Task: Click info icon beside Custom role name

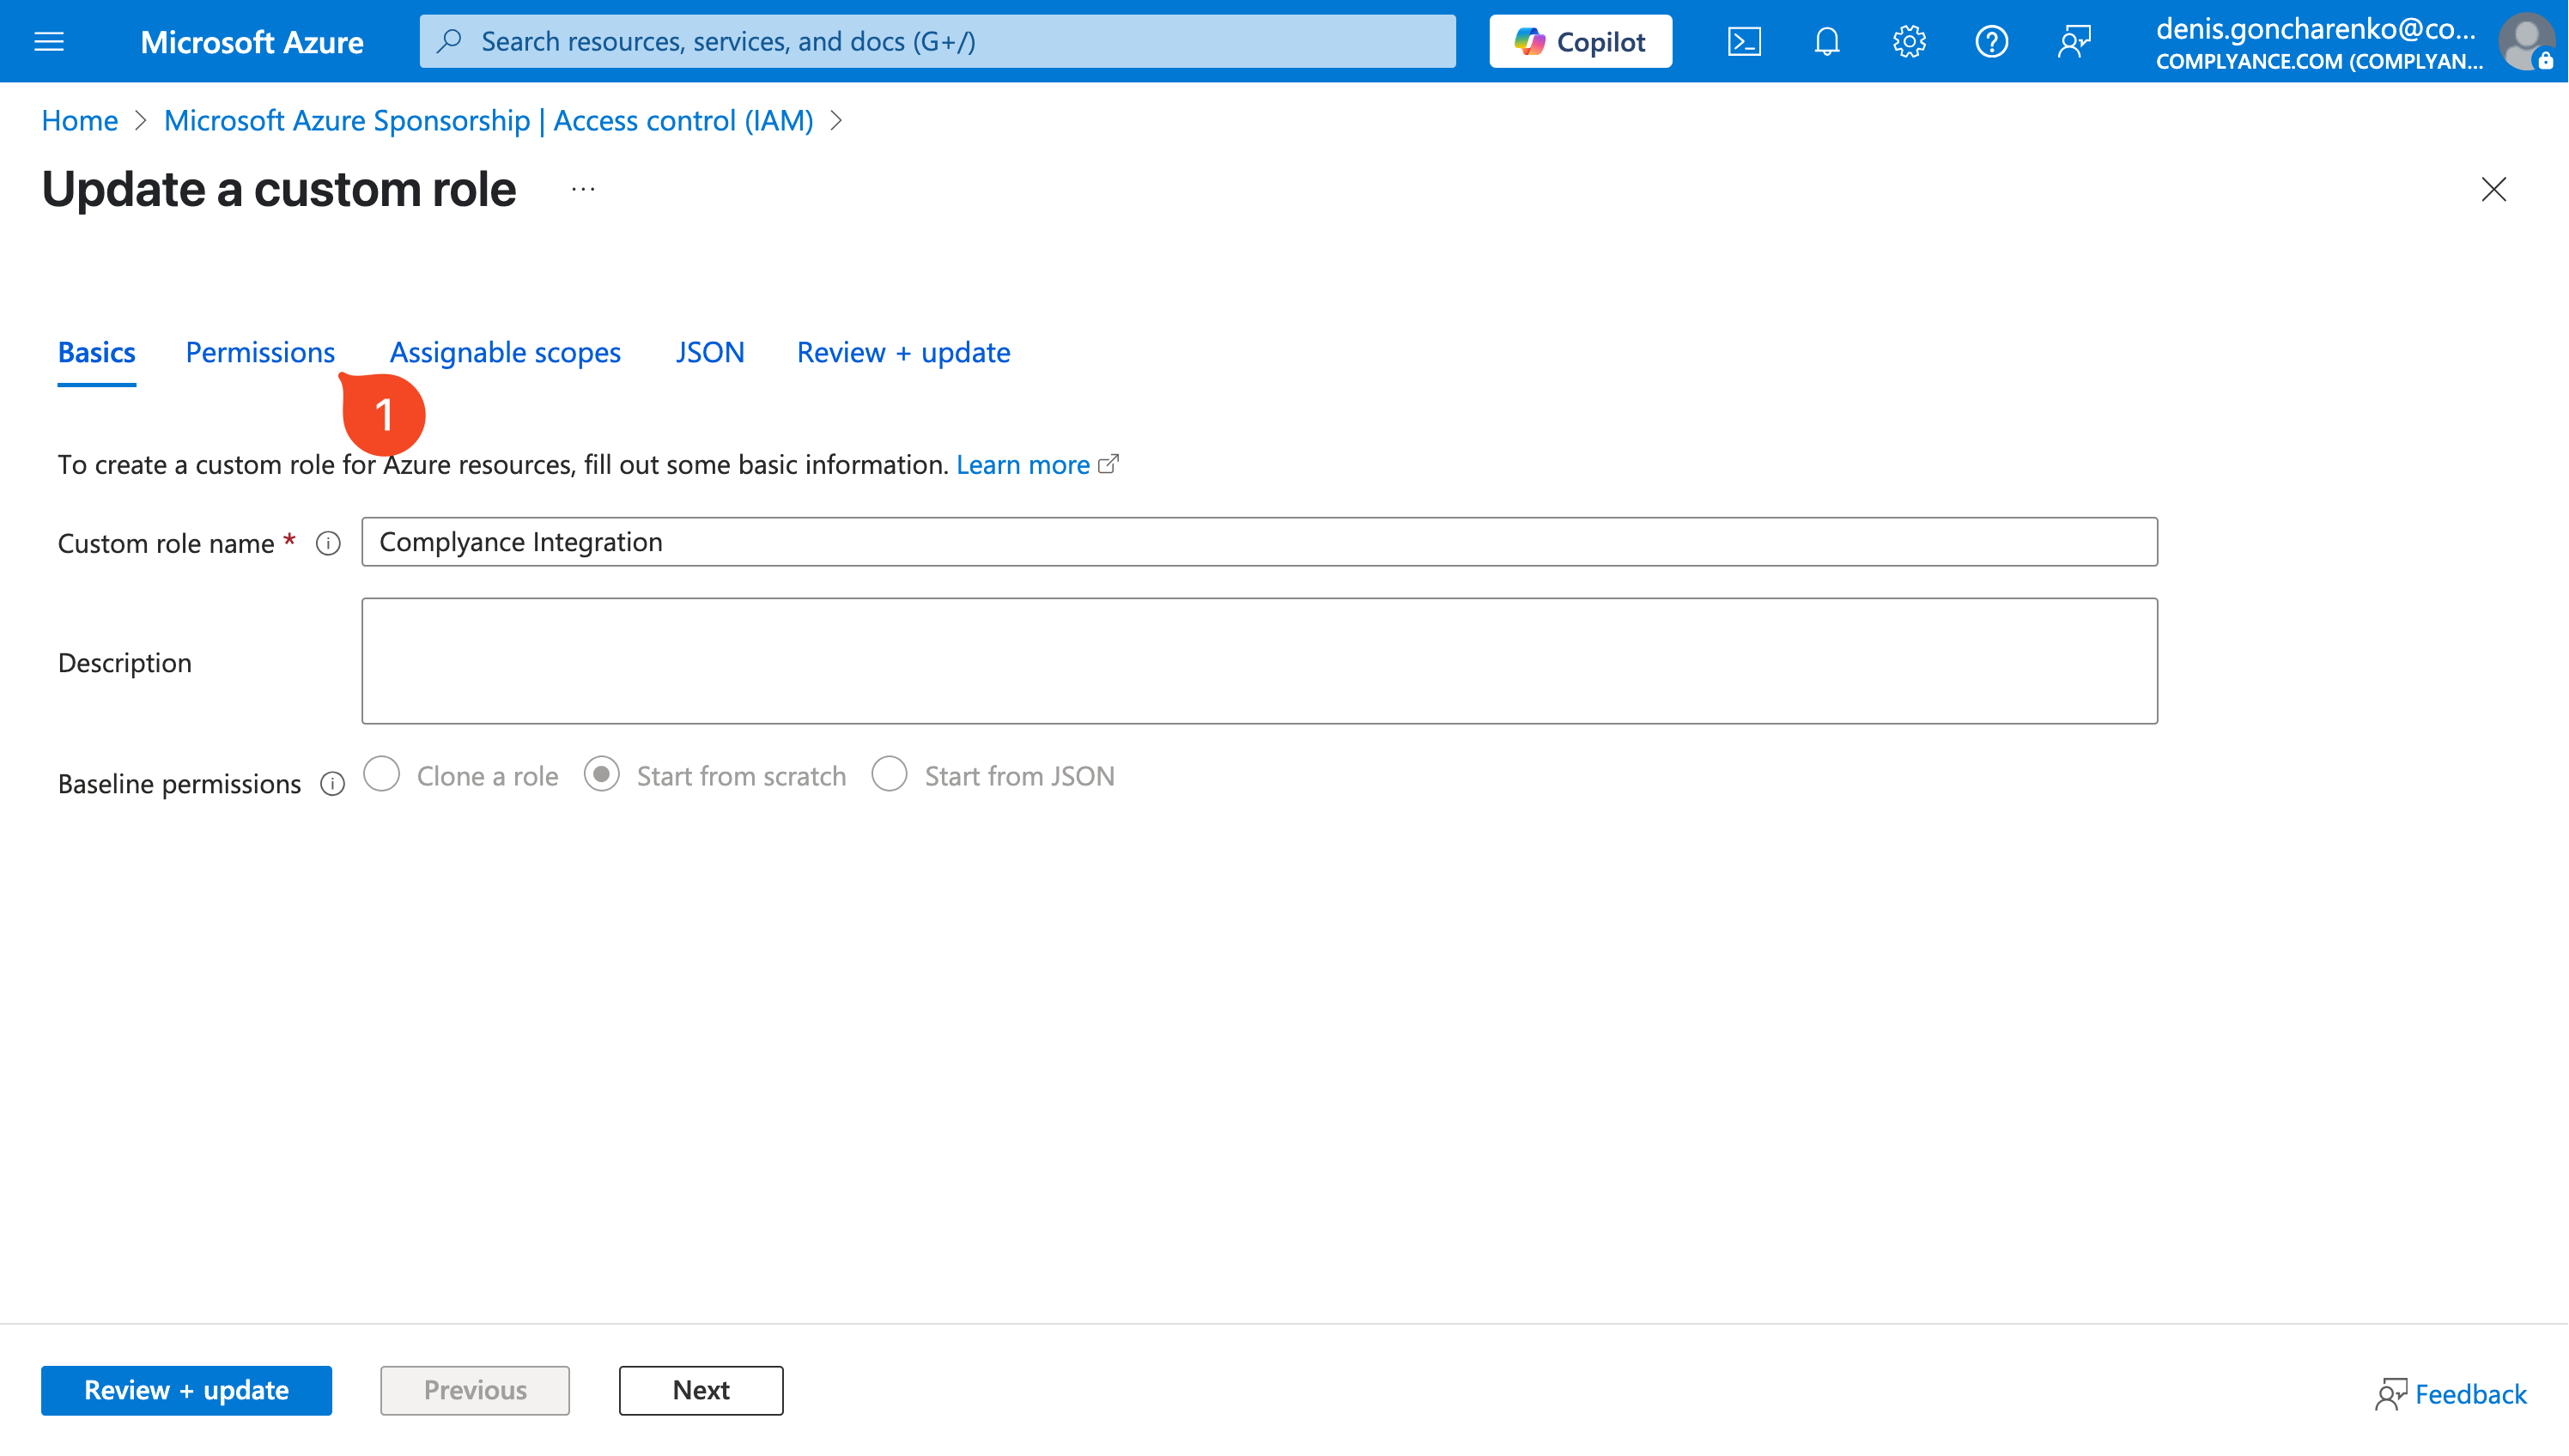Action: pos(328,543)
